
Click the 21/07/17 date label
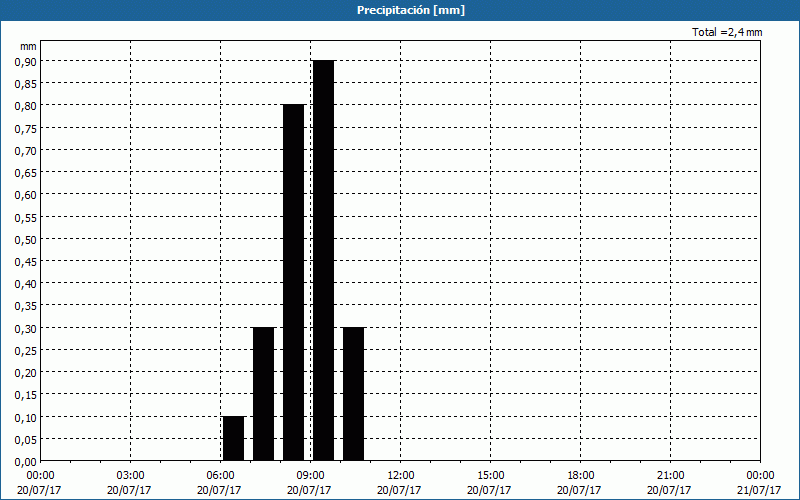tap(759, 490)
